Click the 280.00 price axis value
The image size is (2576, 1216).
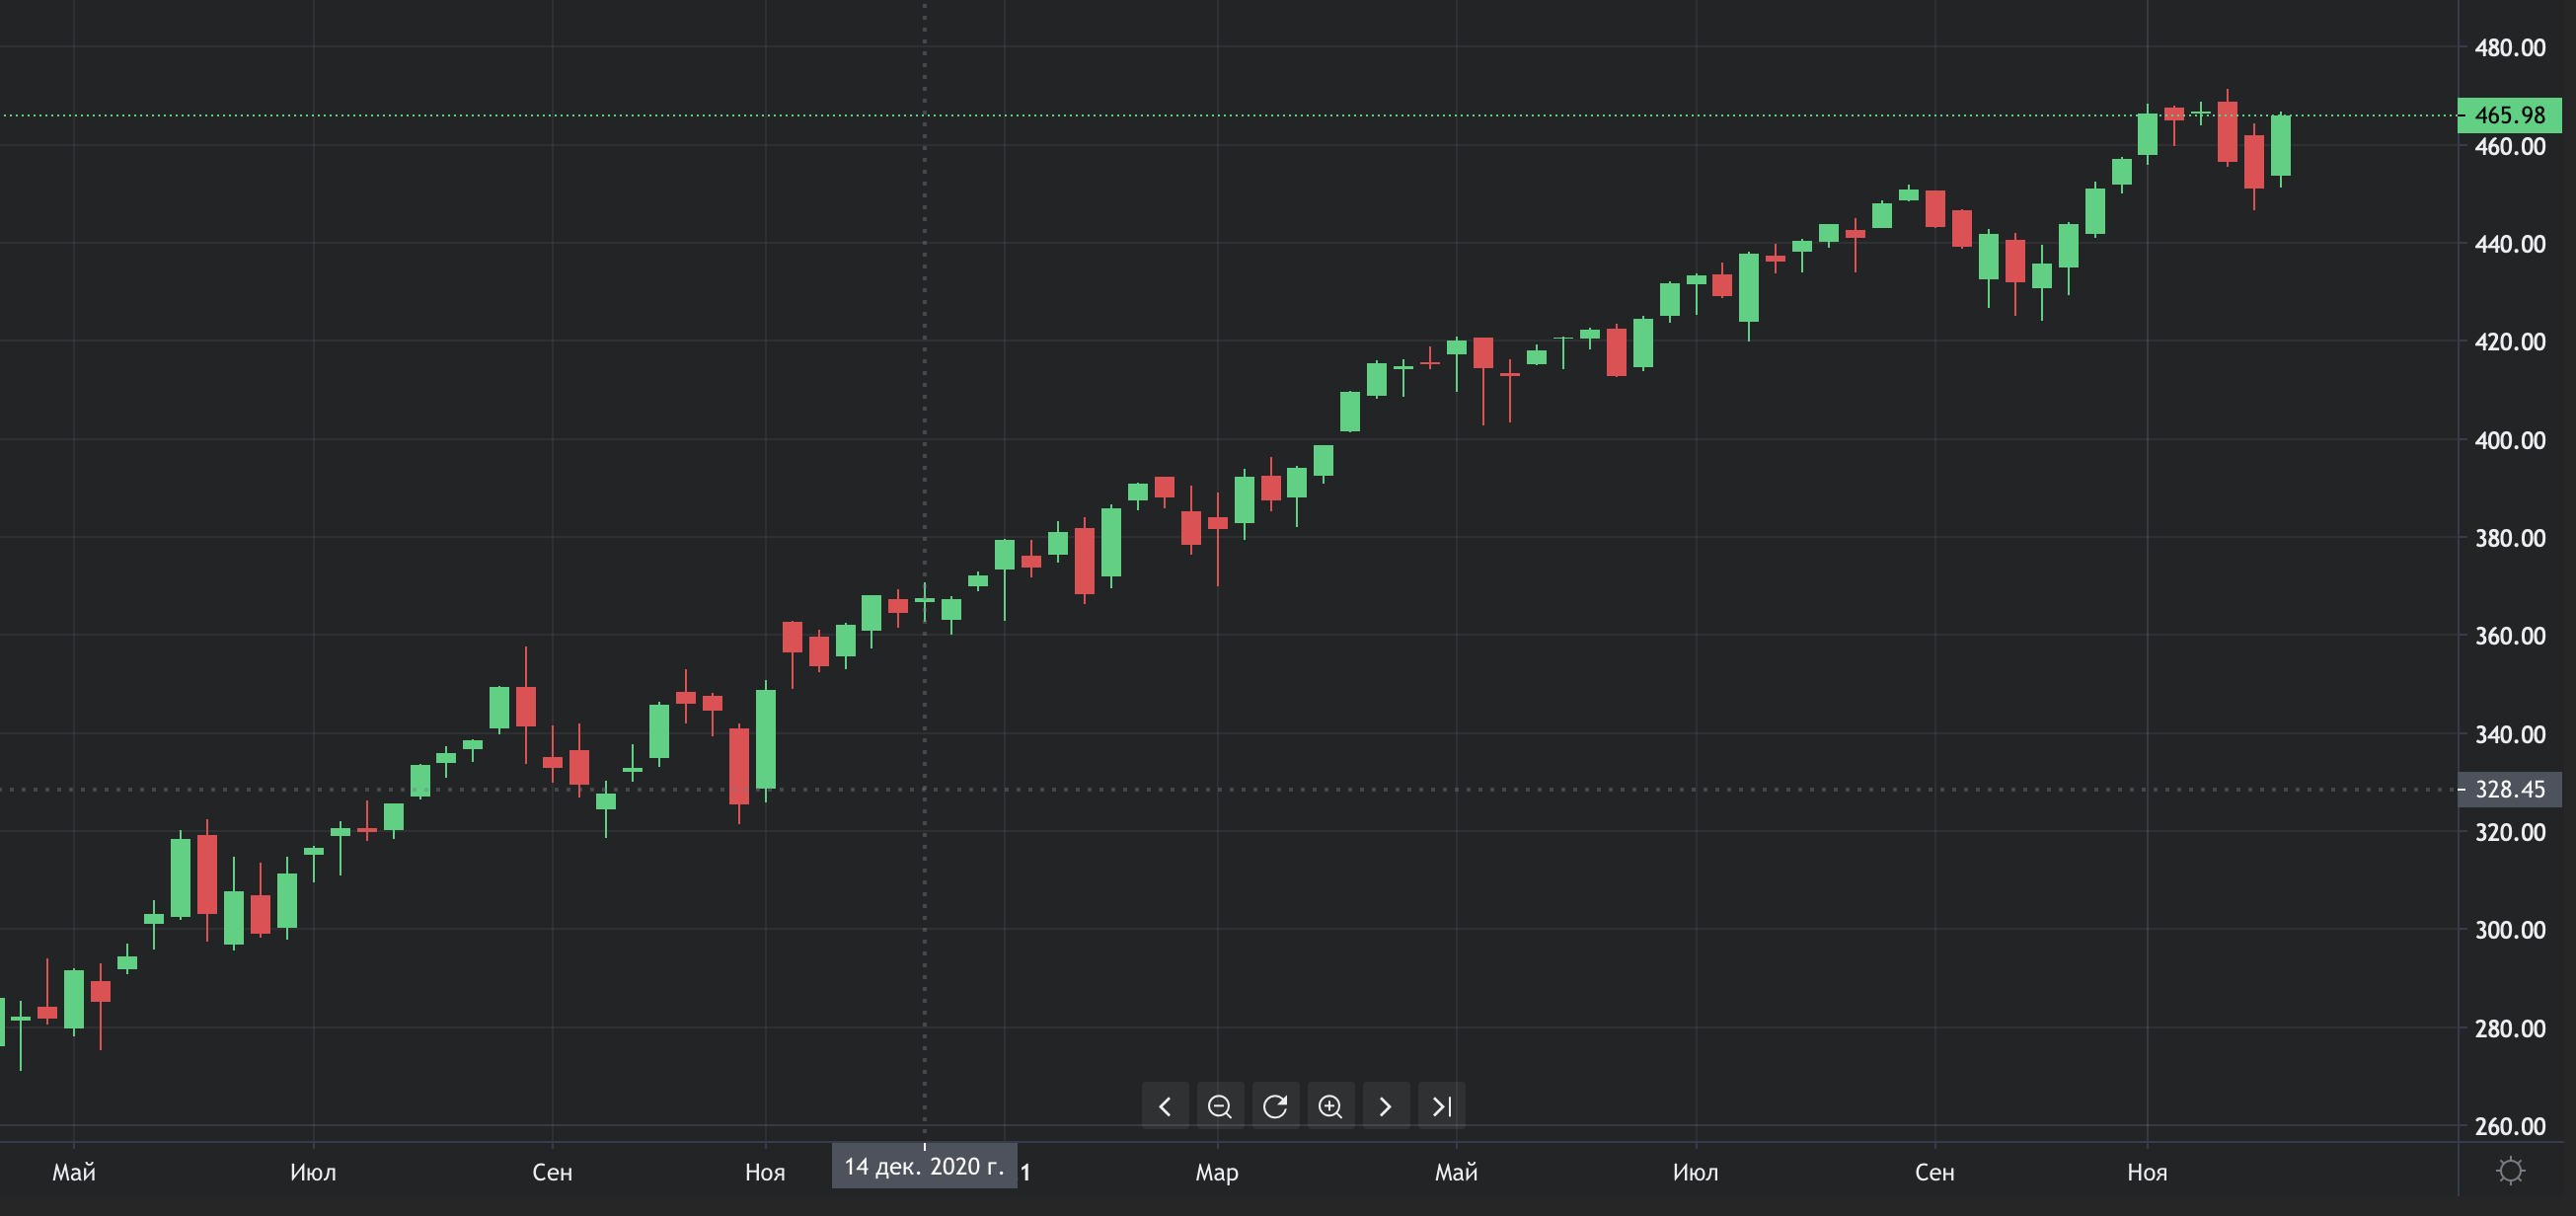click(x=2510, y=1028)
